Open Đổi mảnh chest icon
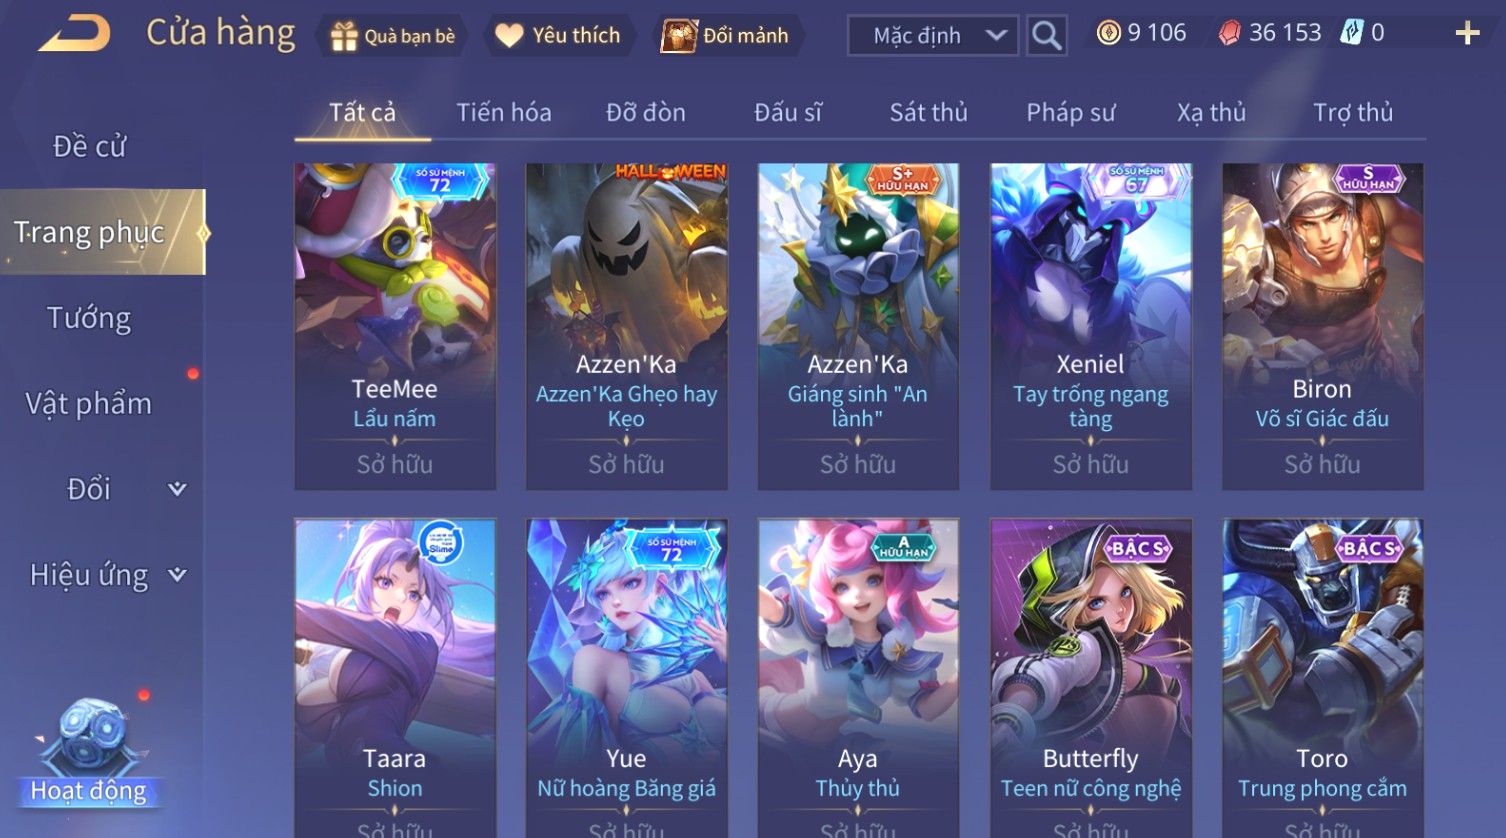The width and height of the screenshot is (1506, 838). [678, 36]
